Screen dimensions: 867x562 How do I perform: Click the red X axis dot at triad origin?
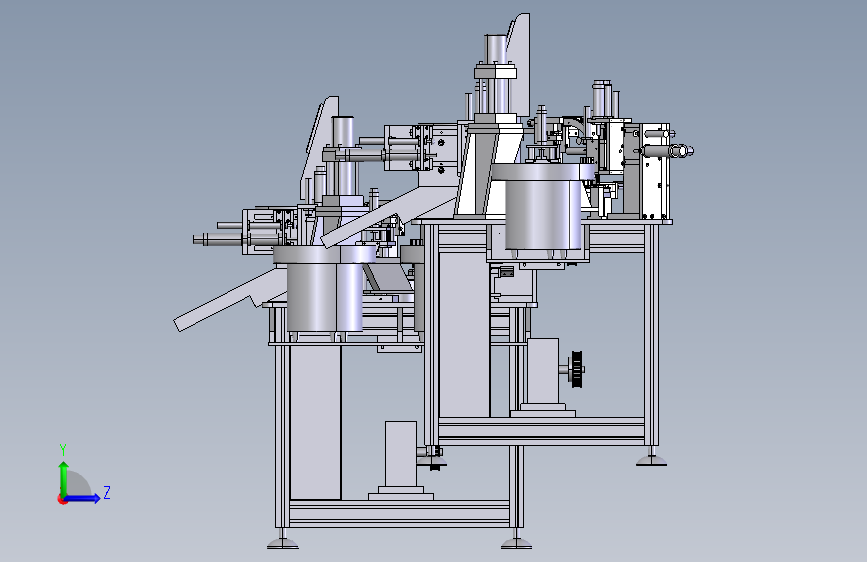click(62, 499)
